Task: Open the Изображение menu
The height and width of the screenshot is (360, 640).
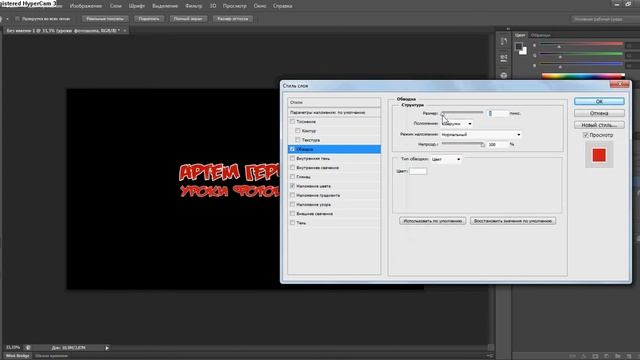Action: 86,6
